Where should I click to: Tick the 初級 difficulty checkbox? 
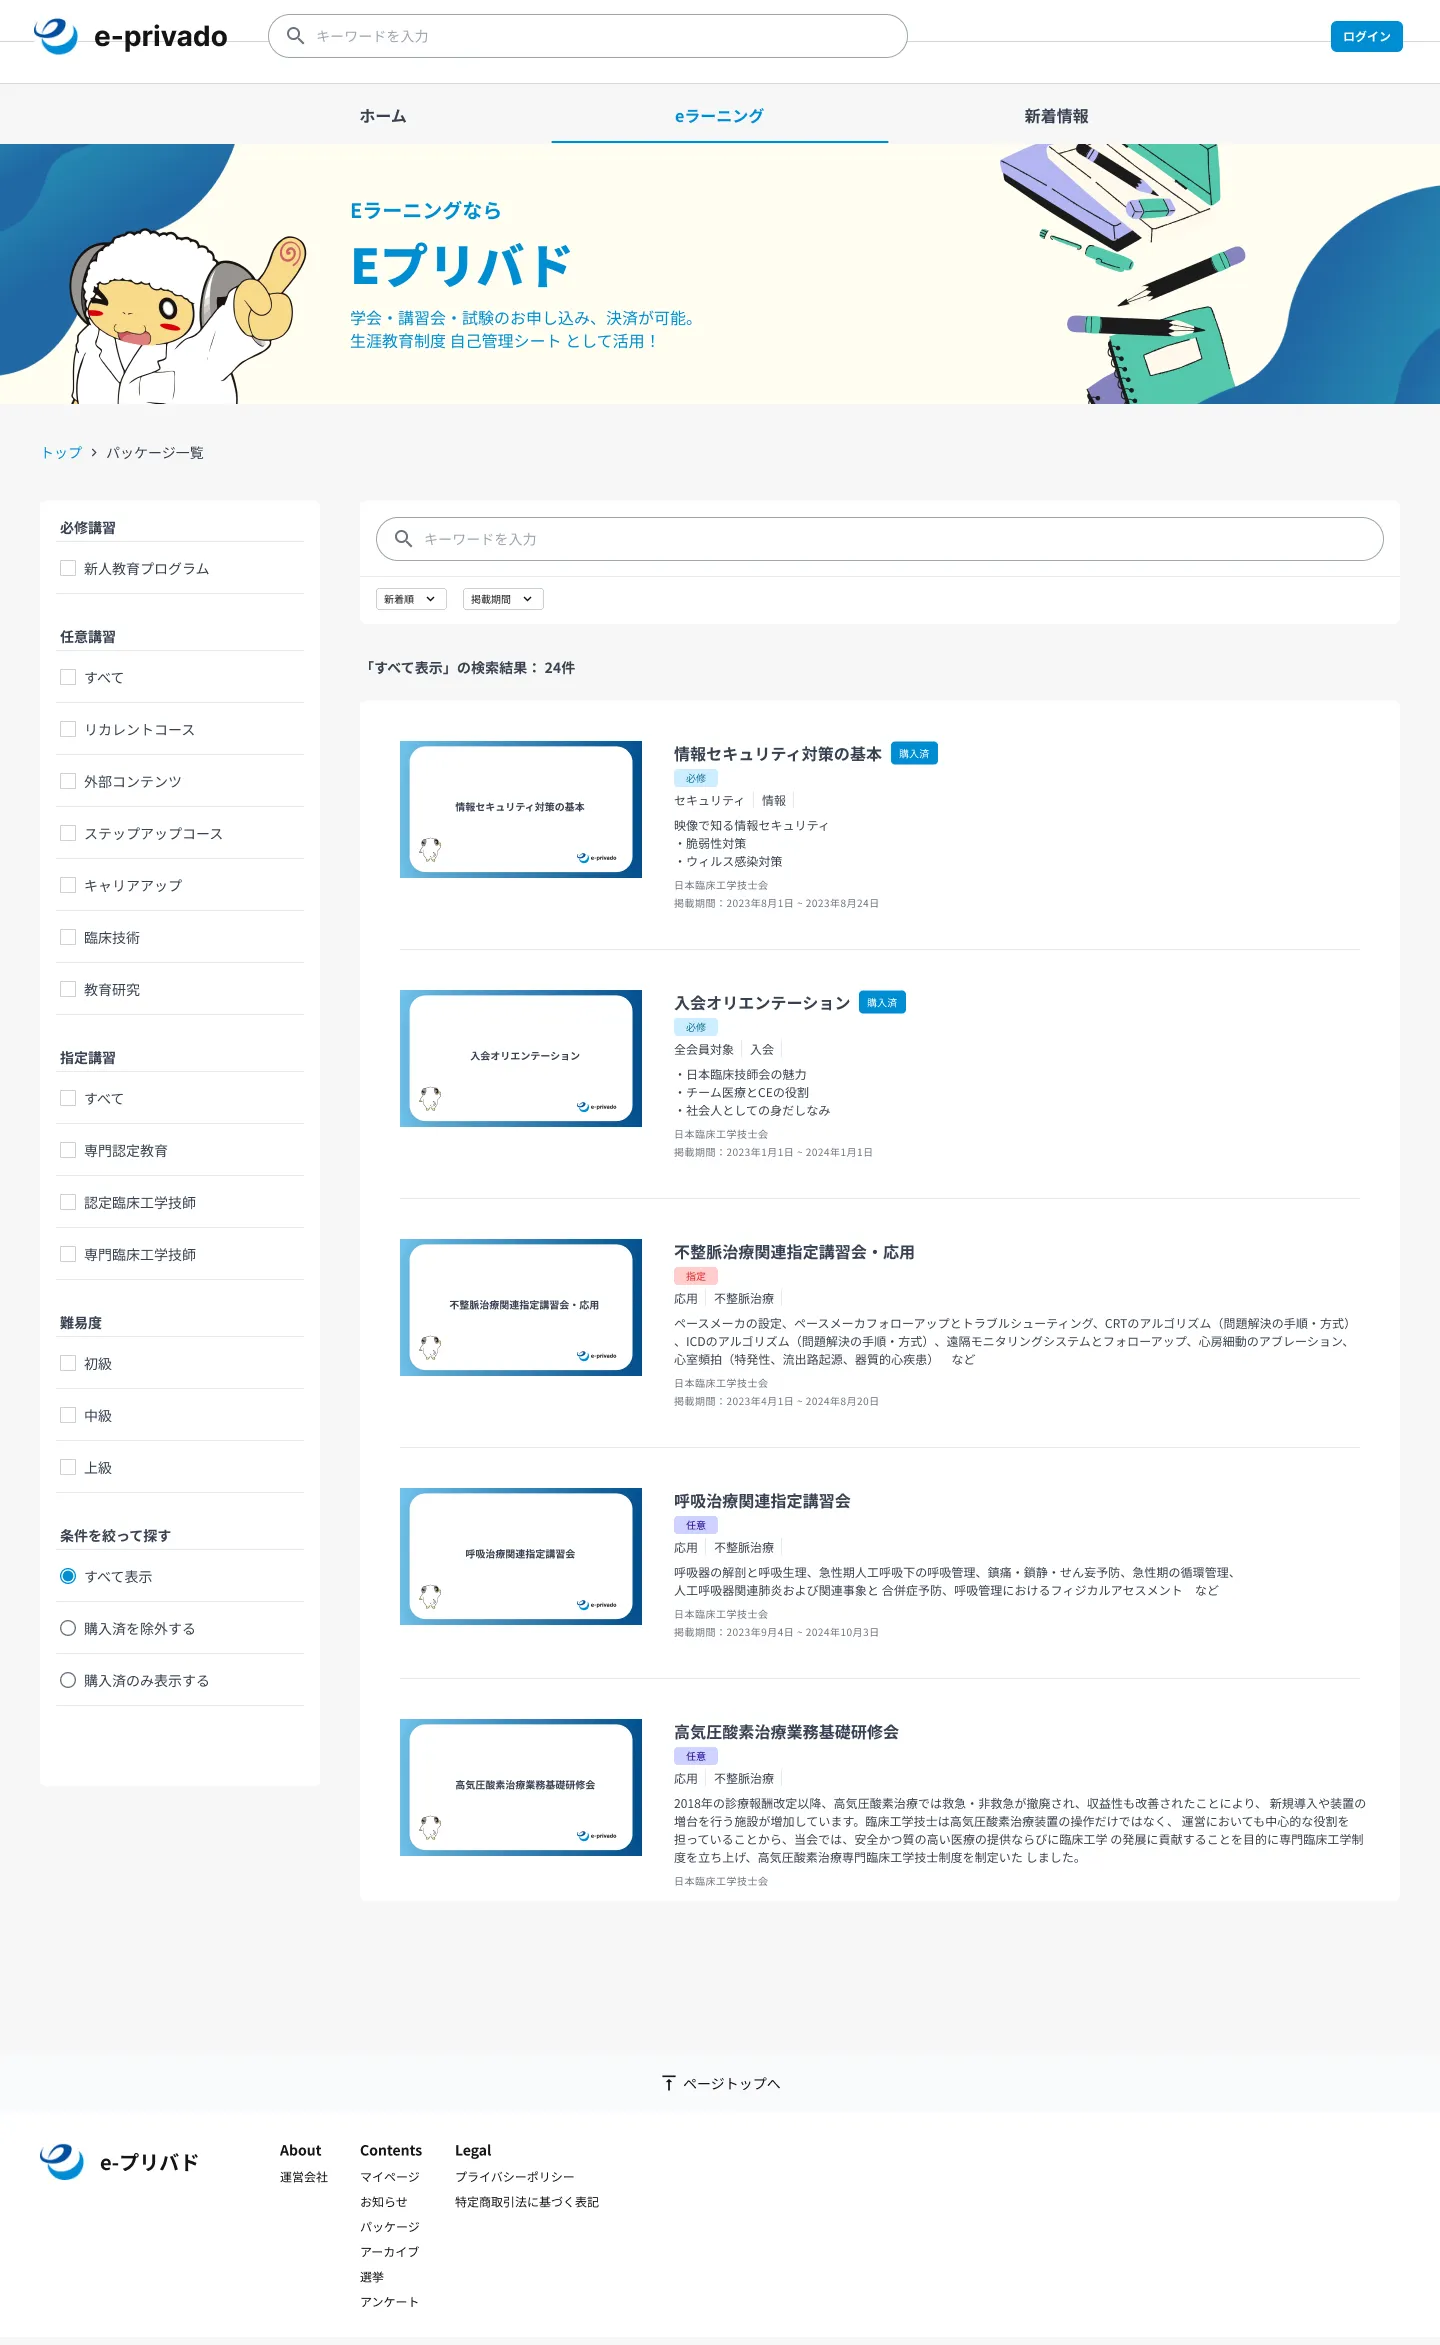[68, 1363]
